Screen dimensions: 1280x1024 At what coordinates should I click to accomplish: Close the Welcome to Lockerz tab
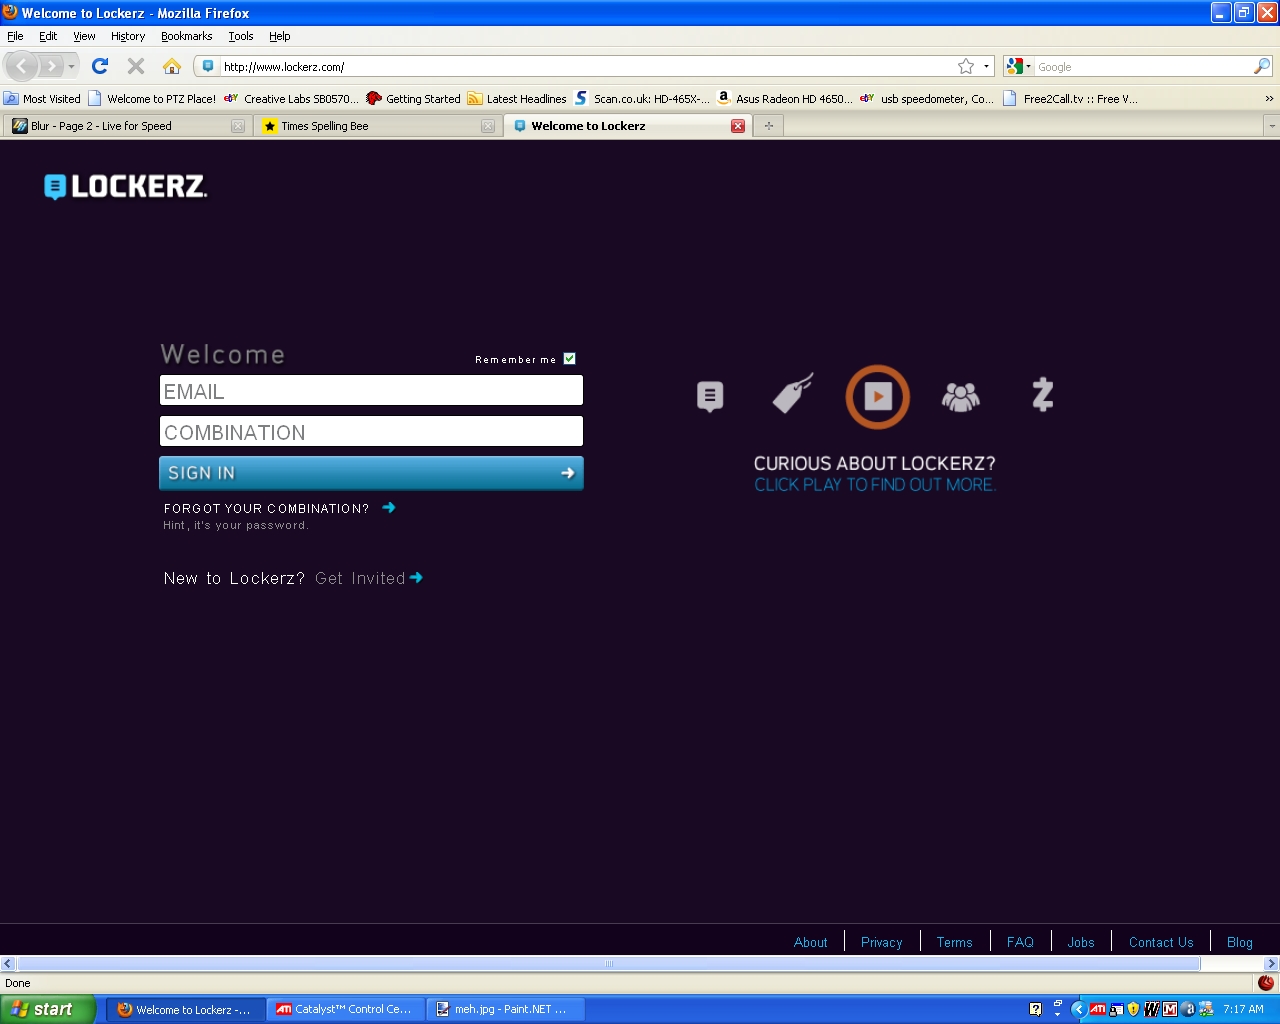click(x=738, y=126)
